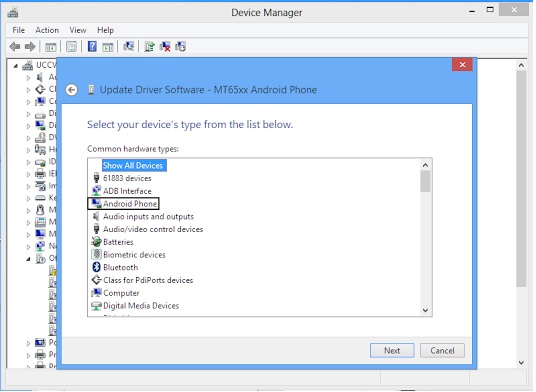Select '61883 devices' in the list
This screenshot has width=536, height=392.
click(x=127, y=178)
